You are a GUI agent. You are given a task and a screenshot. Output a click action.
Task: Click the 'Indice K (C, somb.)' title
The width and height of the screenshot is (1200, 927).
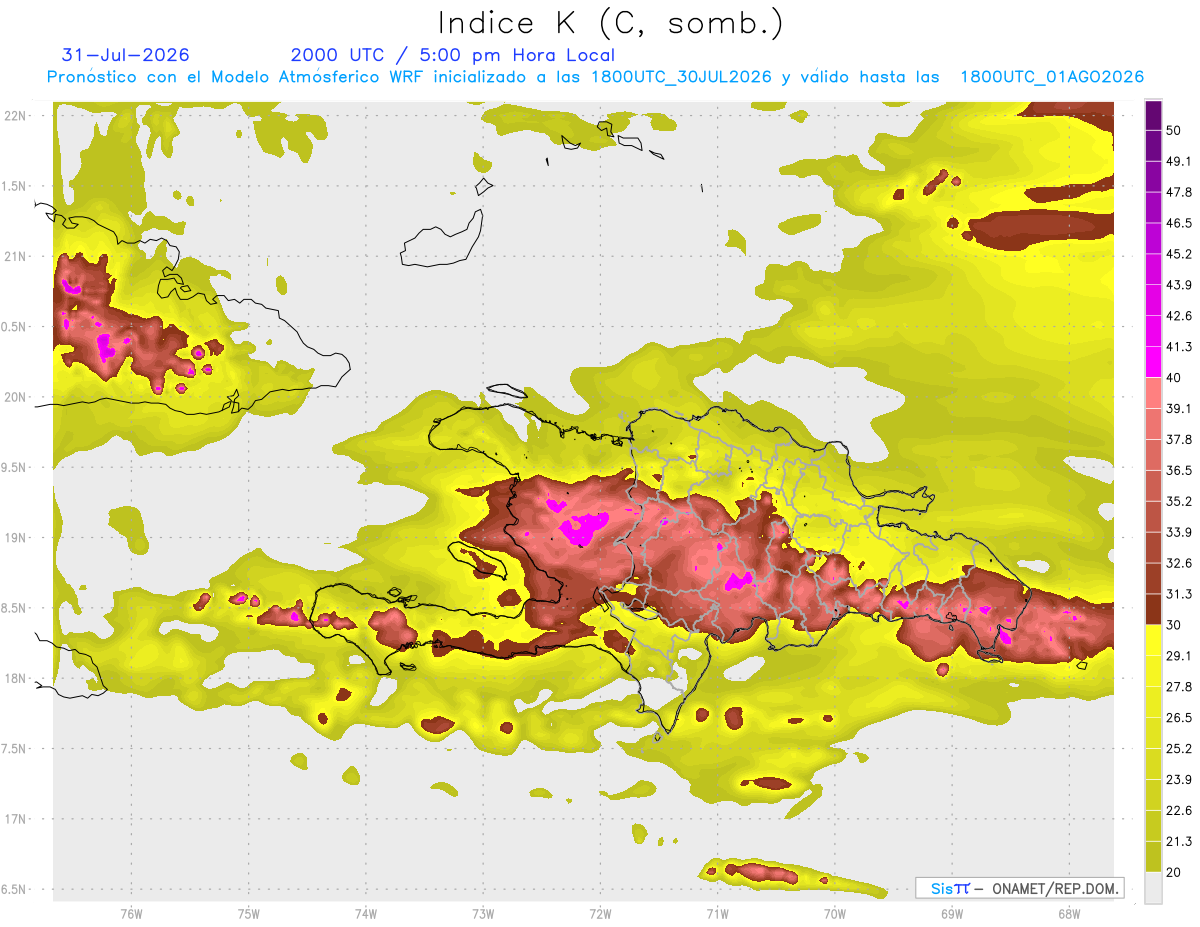point(611,23)
